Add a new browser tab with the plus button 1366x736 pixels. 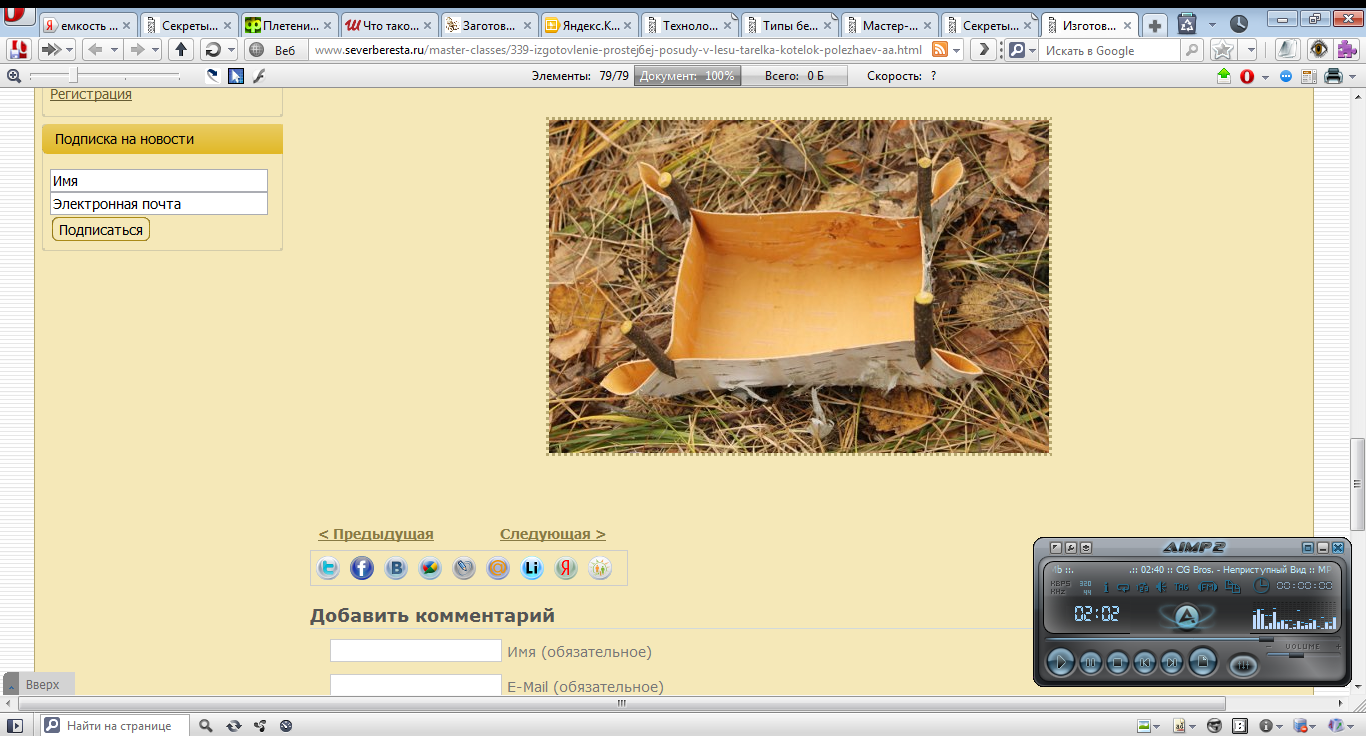coord(1154,25)
